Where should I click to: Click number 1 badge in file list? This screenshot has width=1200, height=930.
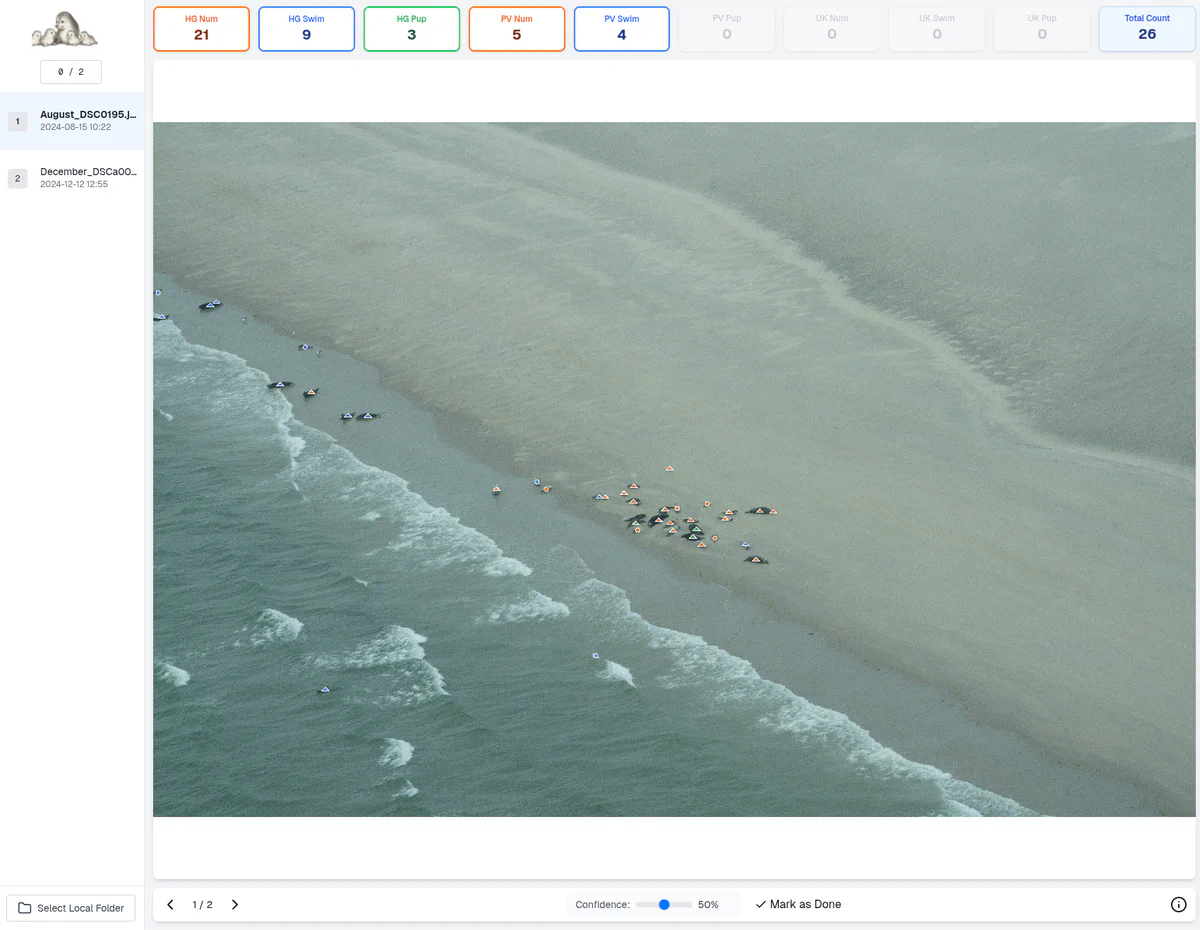17,121
